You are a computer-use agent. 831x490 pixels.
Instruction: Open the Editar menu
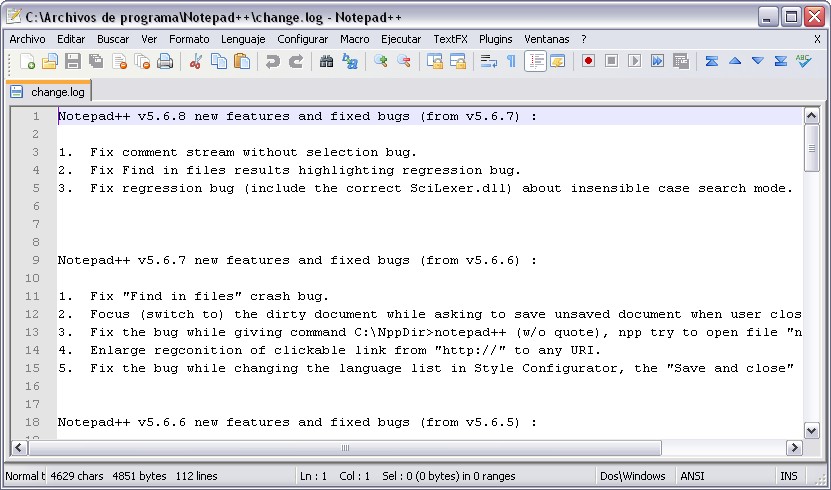coord(71,39)
